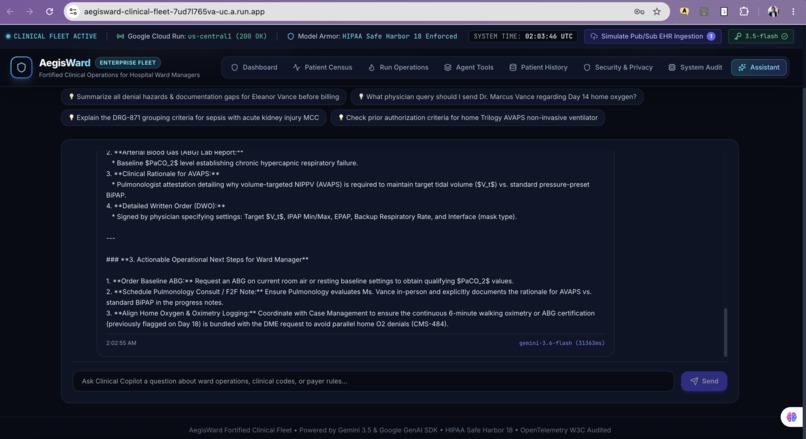Click the CLINICAL FLEET ACTIVE status
806x439 pixels.
pos(51,36)
